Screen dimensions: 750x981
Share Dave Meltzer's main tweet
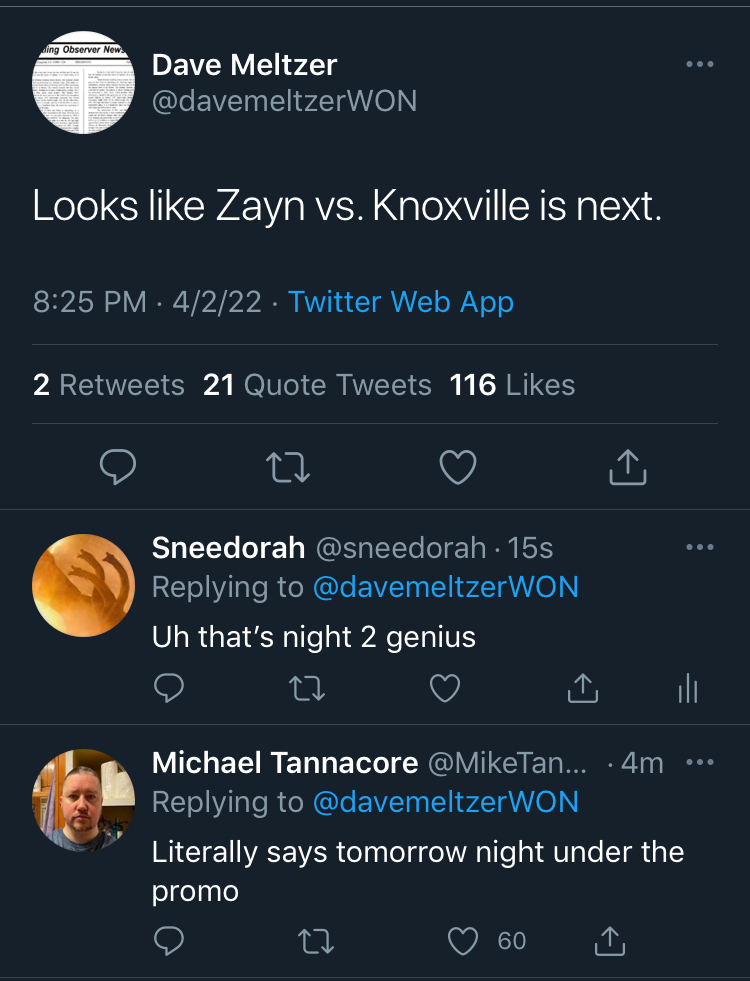pos(628,466)
